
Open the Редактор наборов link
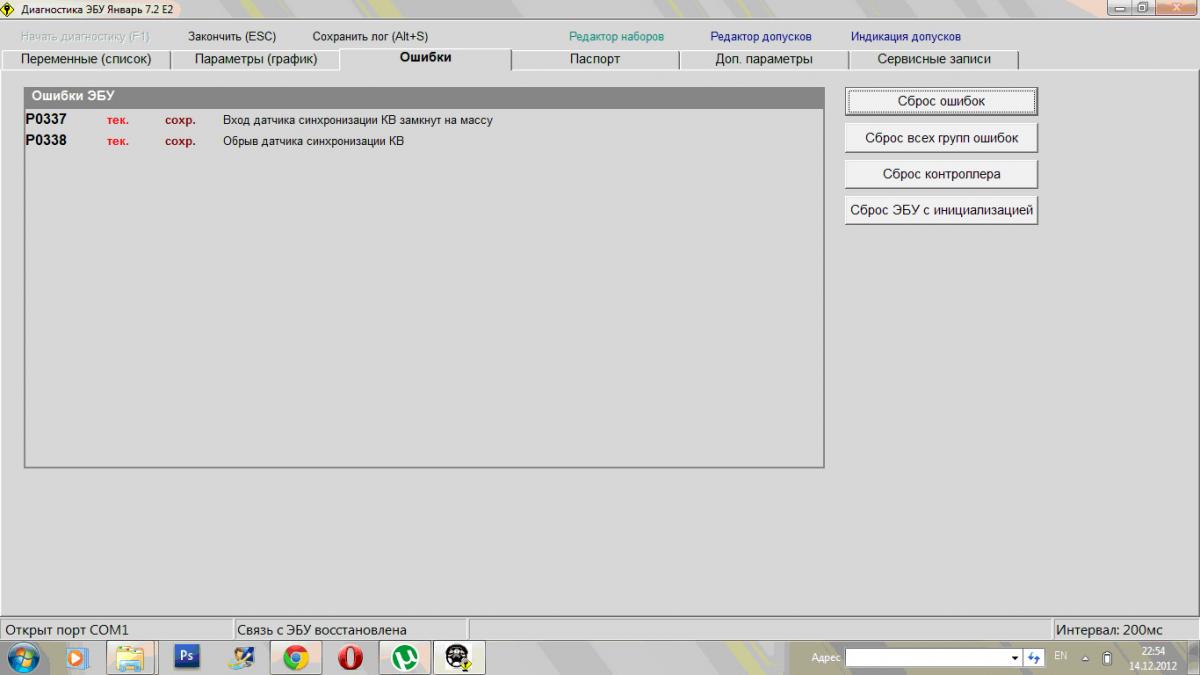coord(616,36)
